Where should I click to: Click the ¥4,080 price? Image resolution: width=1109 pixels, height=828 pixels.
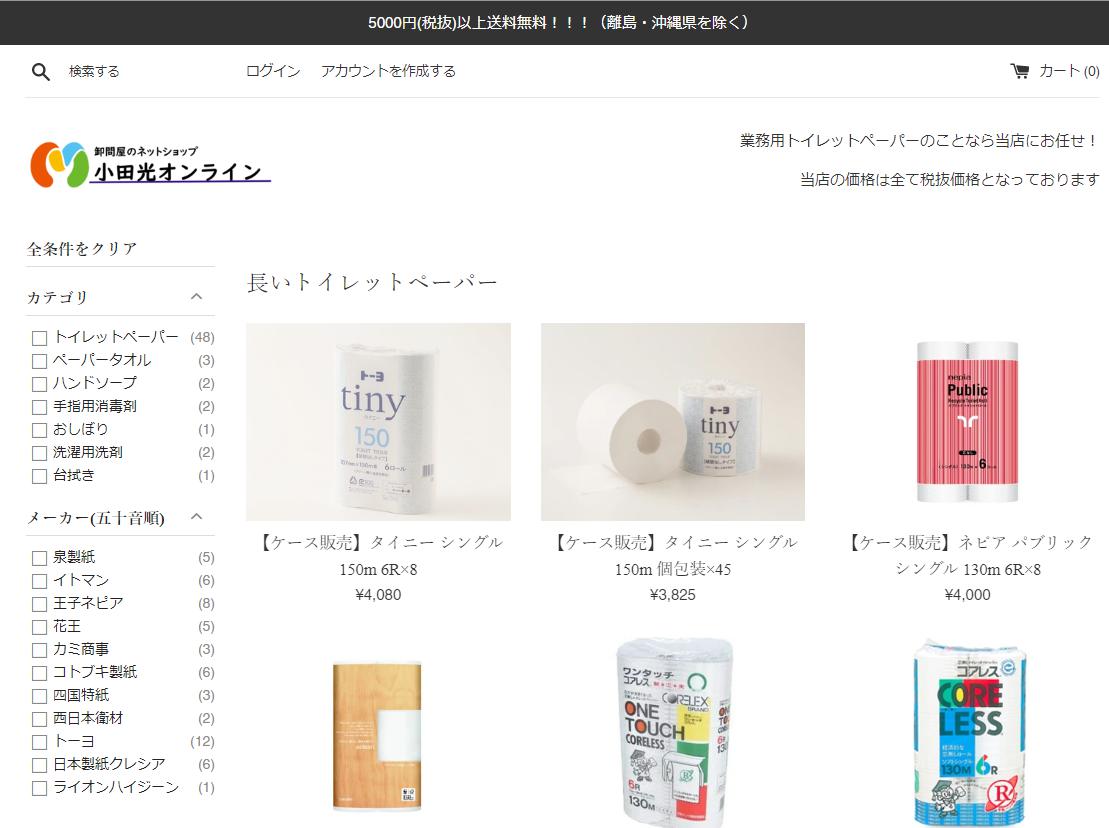tap(378, 595)
